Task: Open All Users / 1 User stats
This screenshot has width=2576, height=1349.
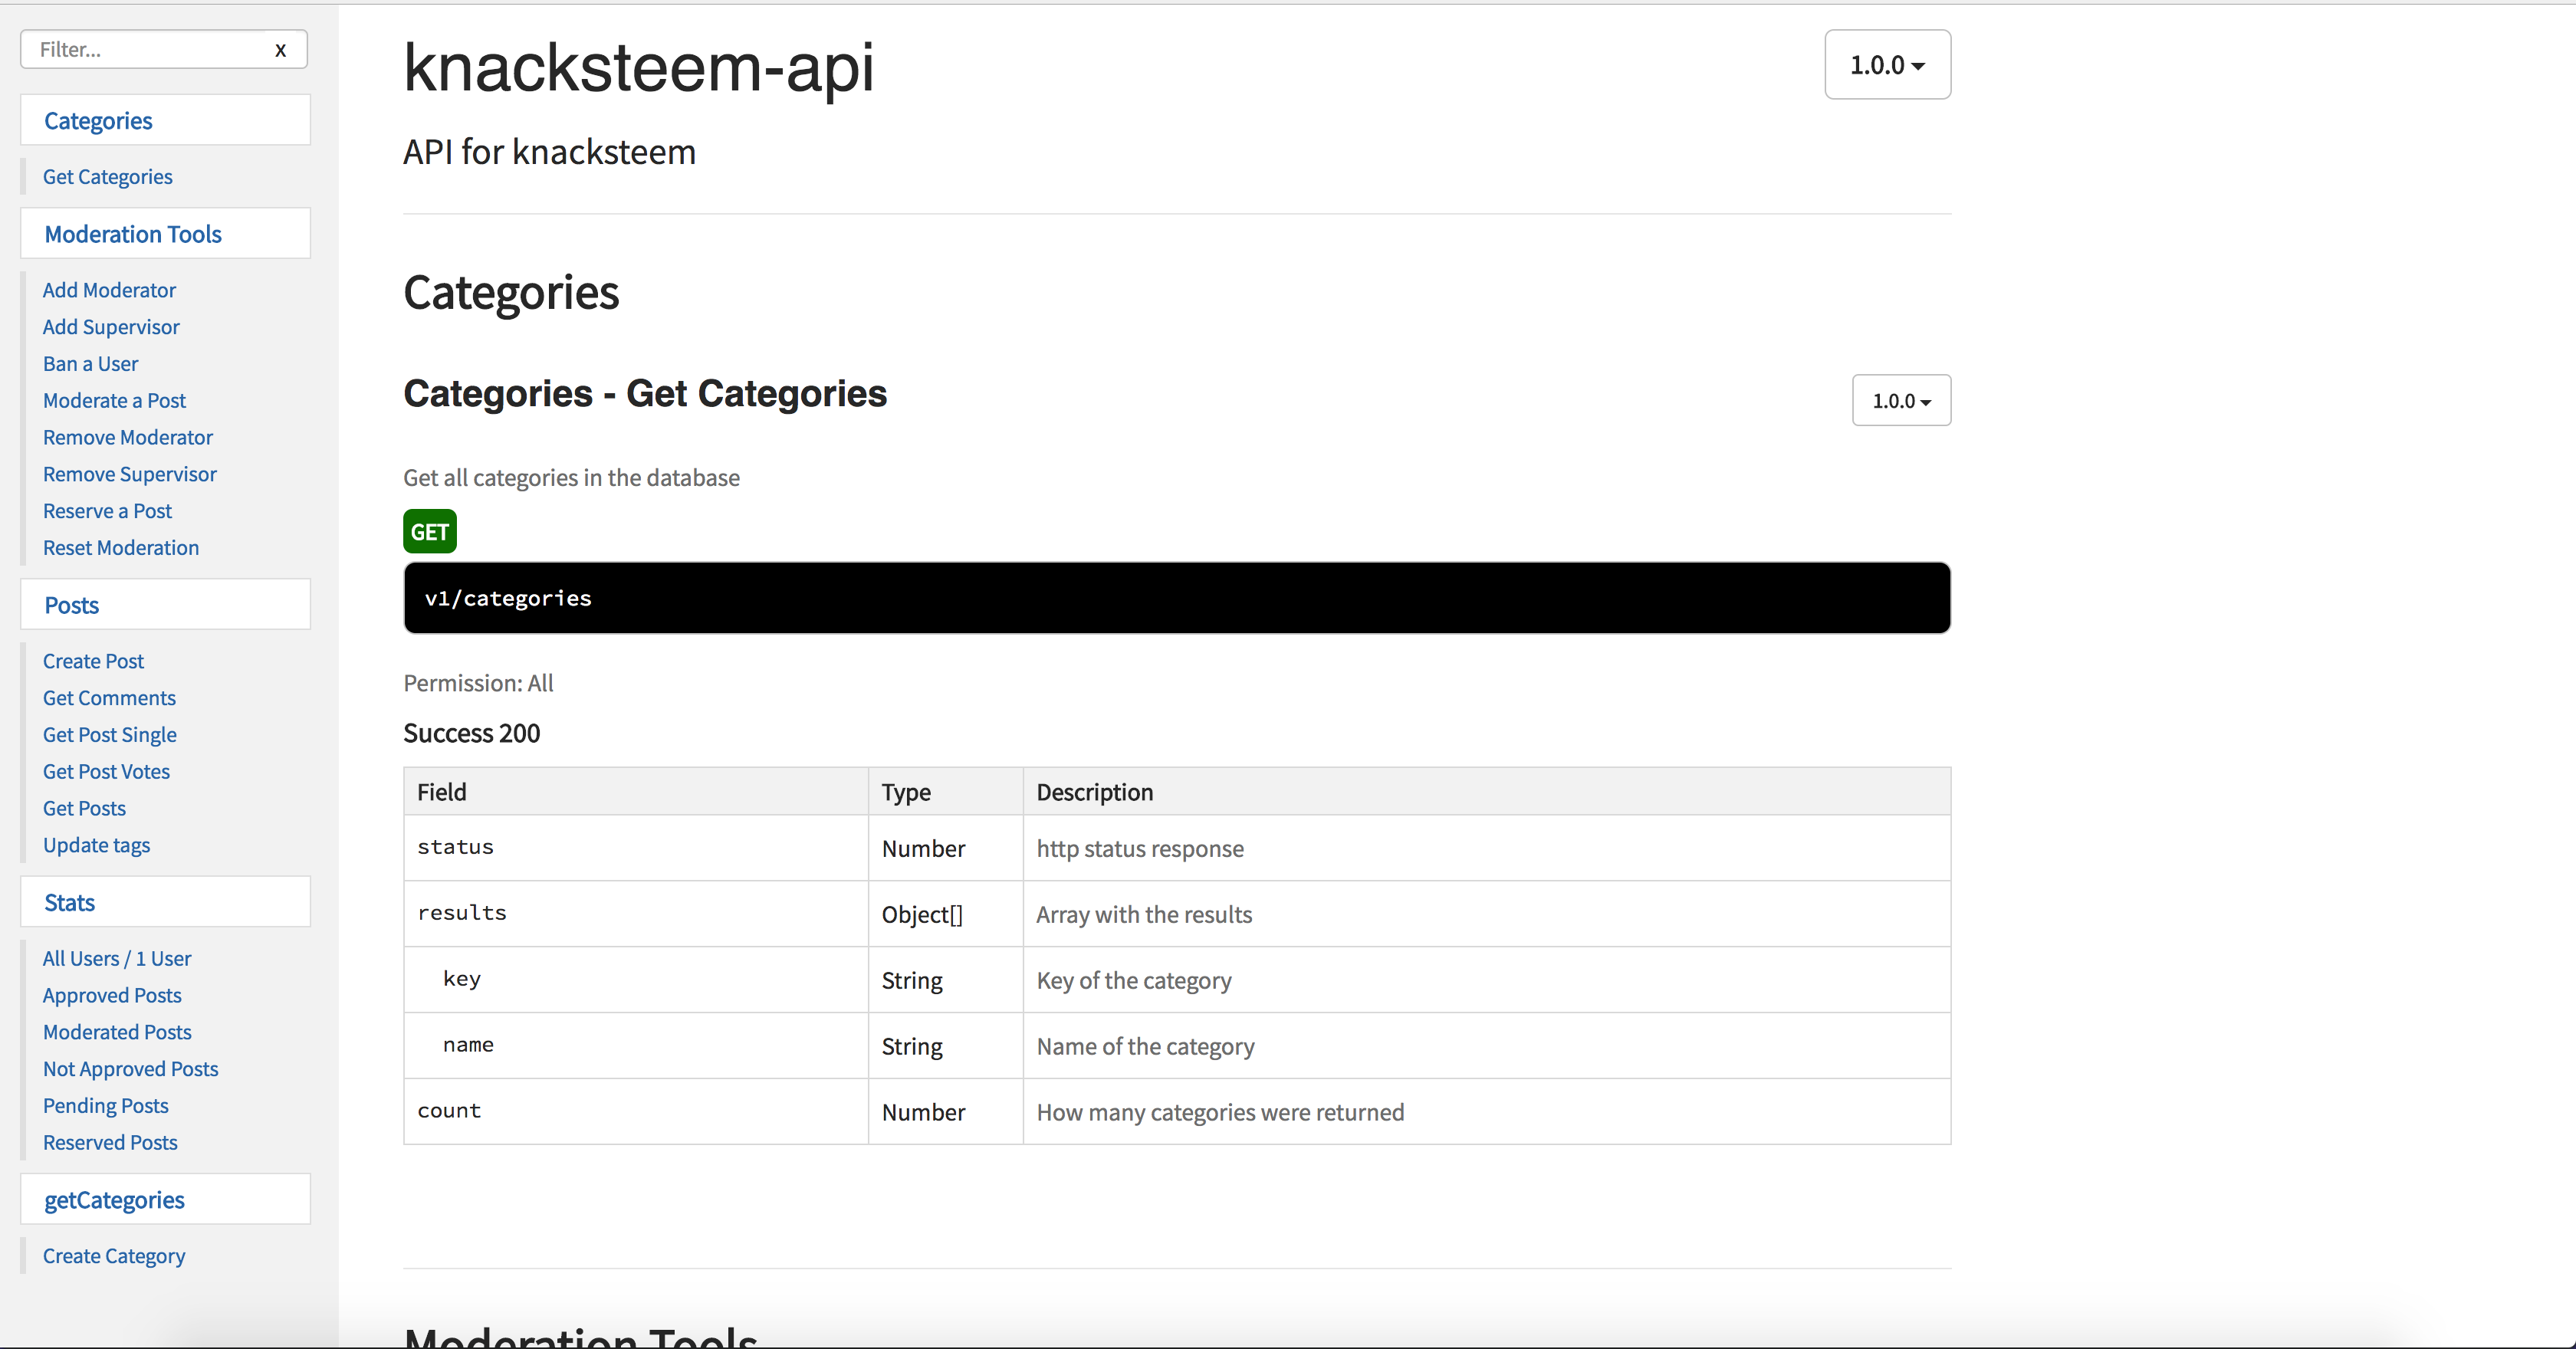Action: [x=117, y=959]
